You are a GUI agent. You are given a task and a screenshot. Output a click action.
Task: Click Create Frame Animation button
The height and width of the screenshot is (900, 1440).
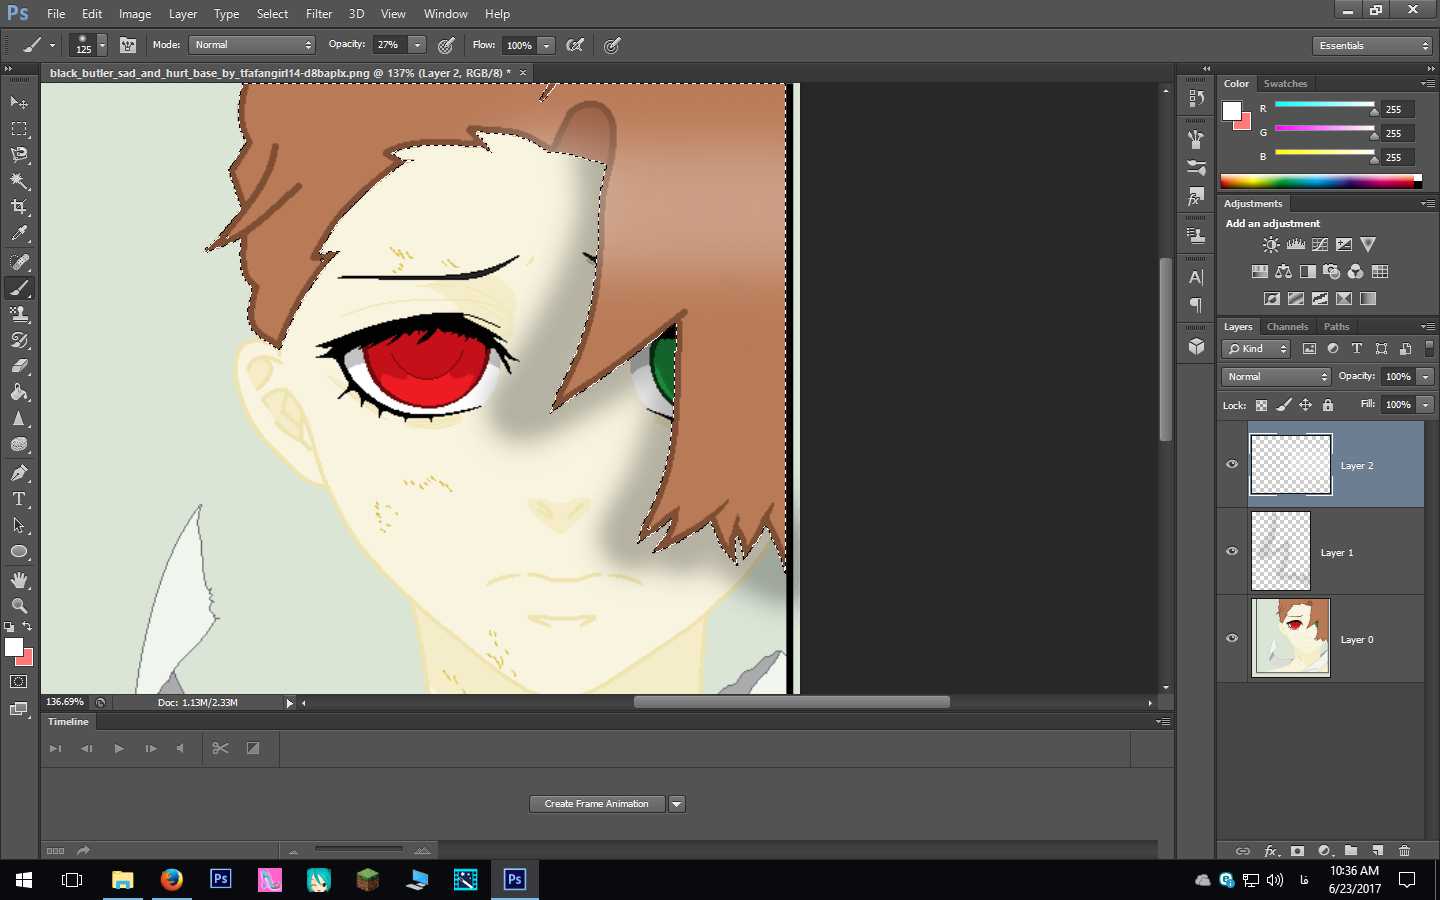click(x=597, y=804)
